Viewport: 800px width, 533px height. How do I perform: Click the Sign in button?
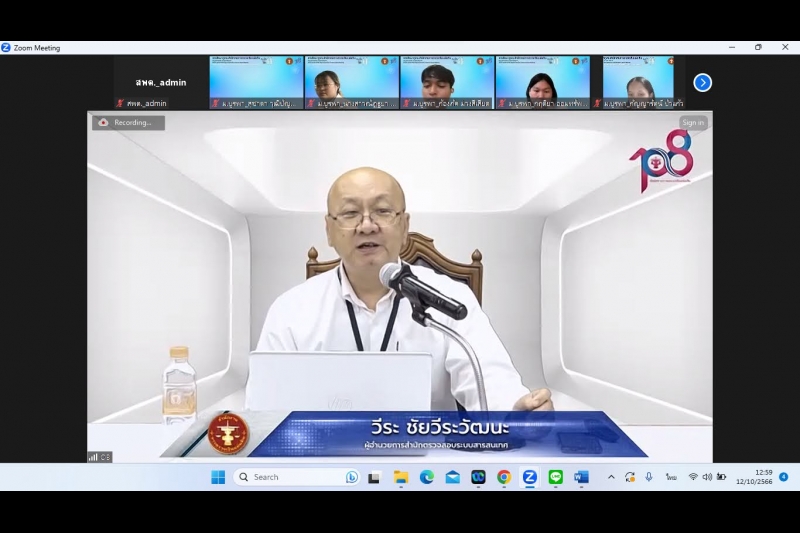click(x=693, y=122)
